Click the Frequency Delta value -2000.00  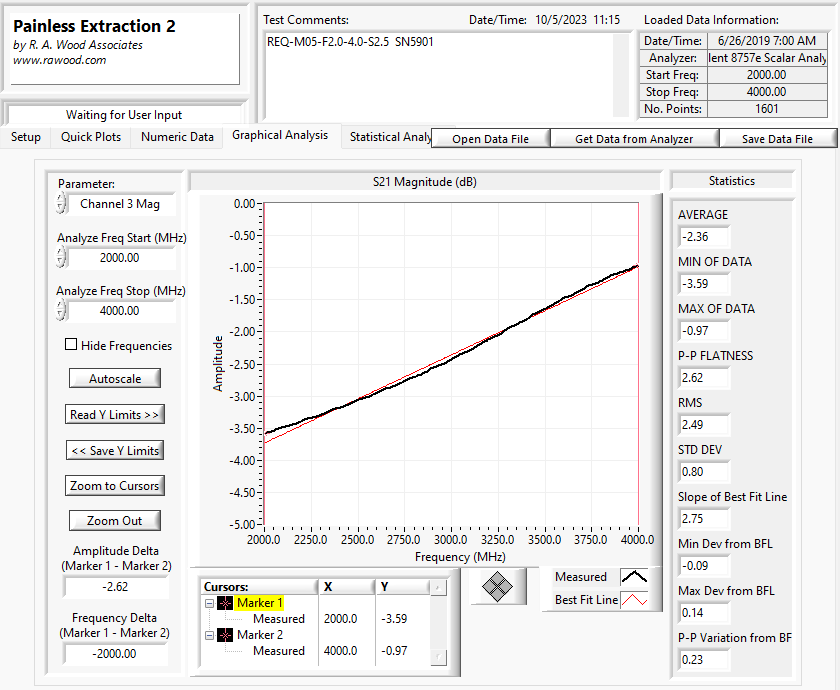116,654
